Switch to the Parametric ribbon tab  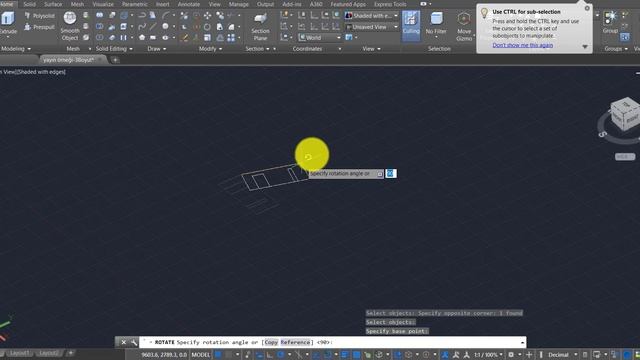(x=135, y=4)
